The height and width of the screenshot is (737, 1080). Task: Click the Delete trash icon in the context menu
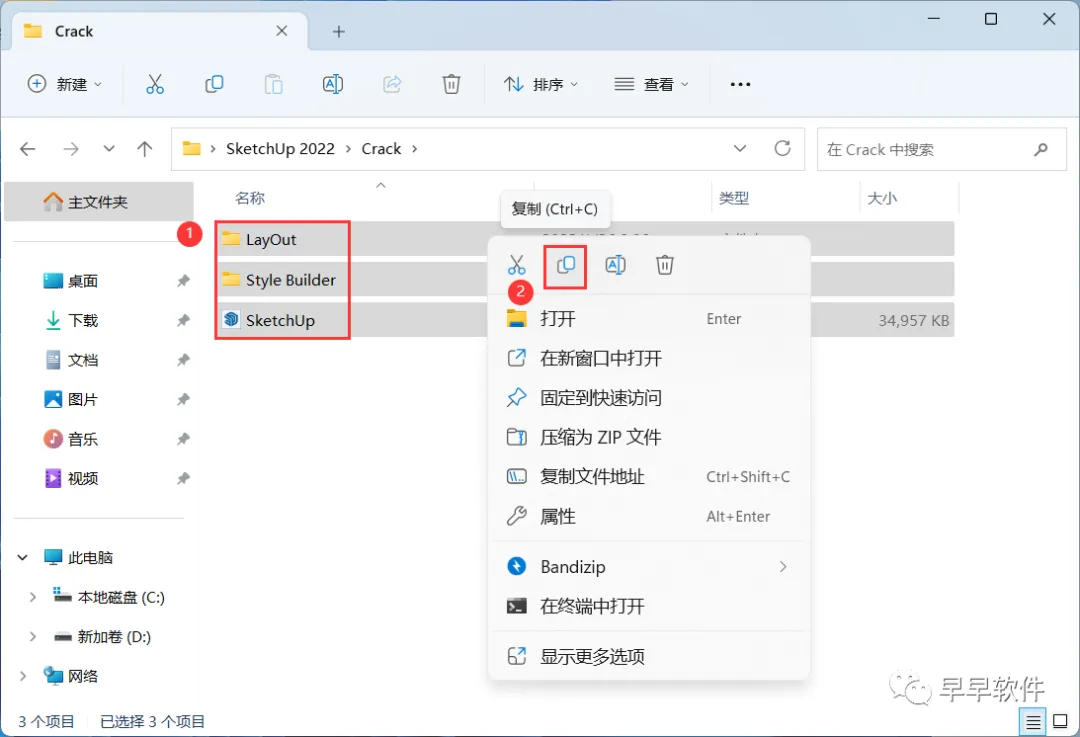[665, 265]
